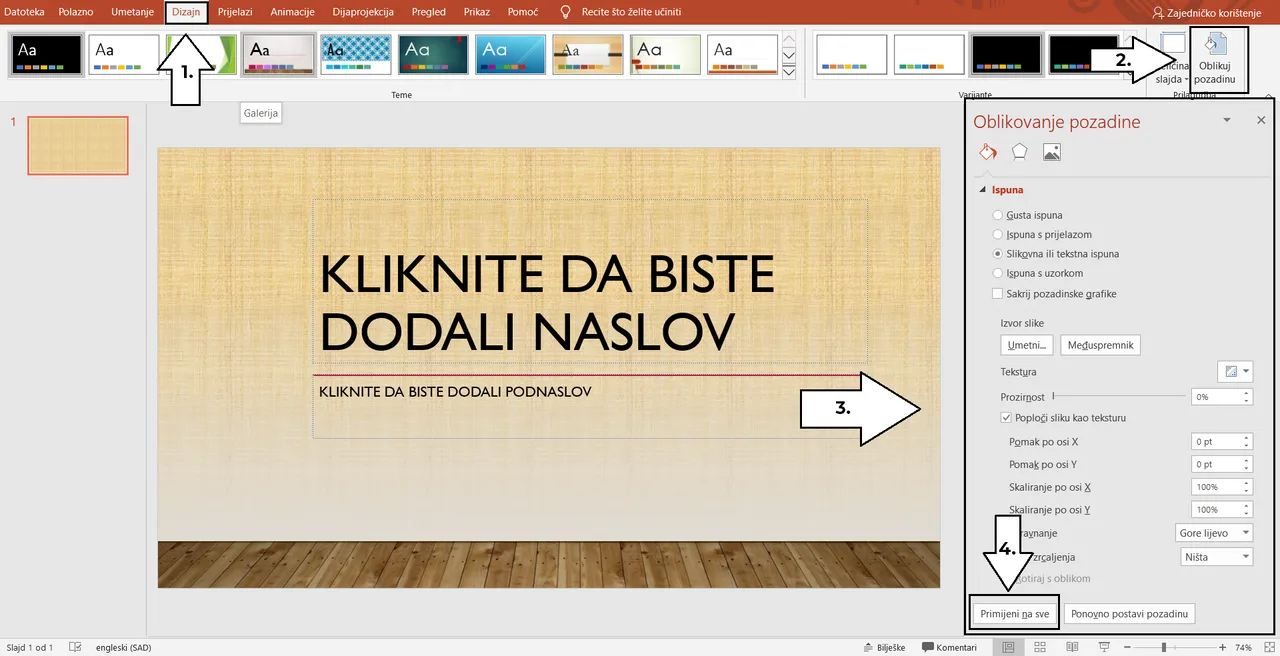This screenshot has height=656, width=1280.
Task: Open the Picture tab in background pane
Action: [x=1051, y=152]
